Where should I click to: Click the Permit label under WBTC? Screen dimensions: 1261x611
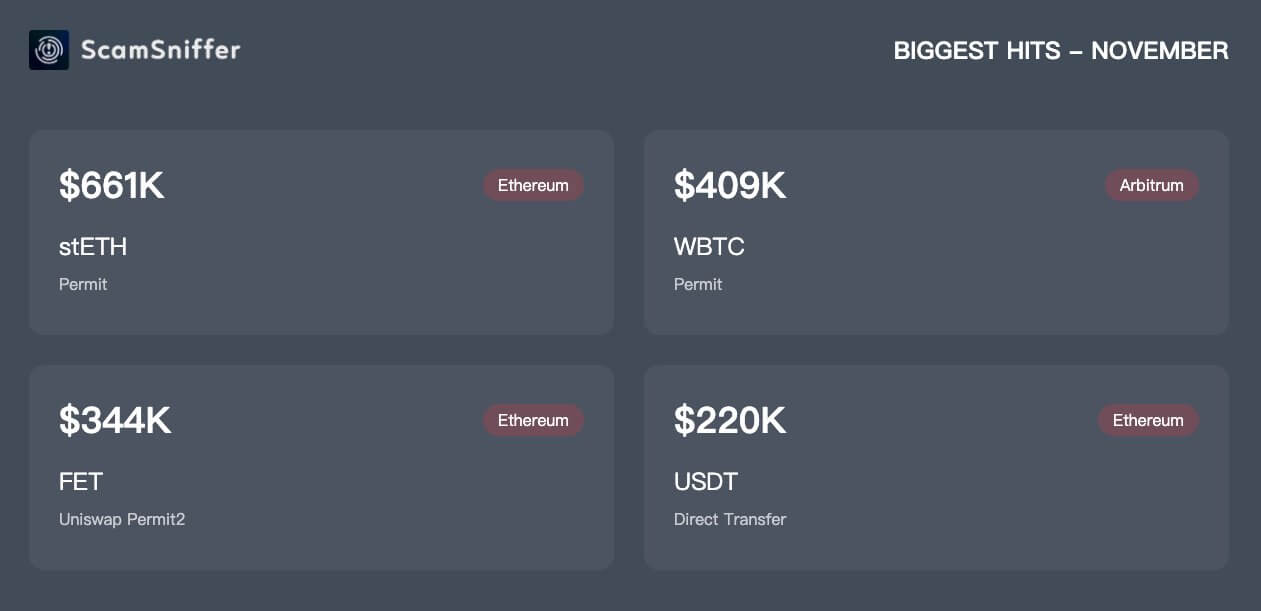(x=698, y=284)
